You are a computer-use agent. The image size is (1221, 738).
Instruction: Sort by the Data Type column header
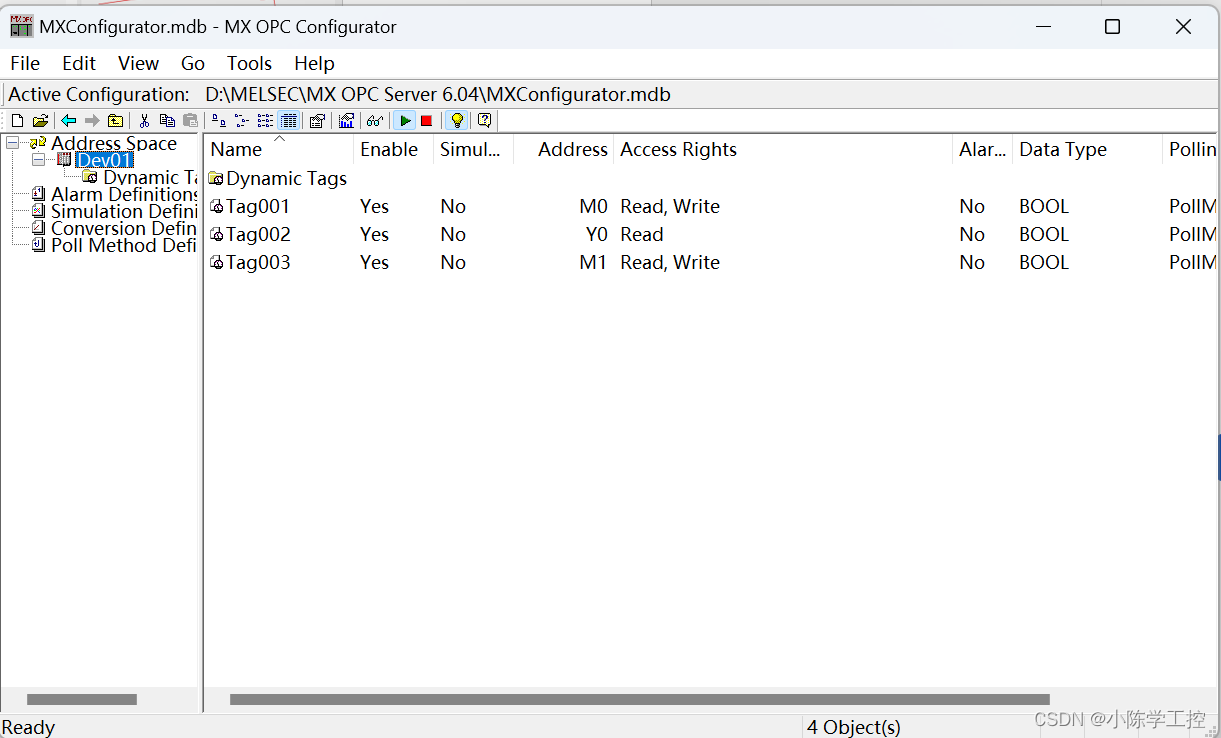pos(1087,149)
